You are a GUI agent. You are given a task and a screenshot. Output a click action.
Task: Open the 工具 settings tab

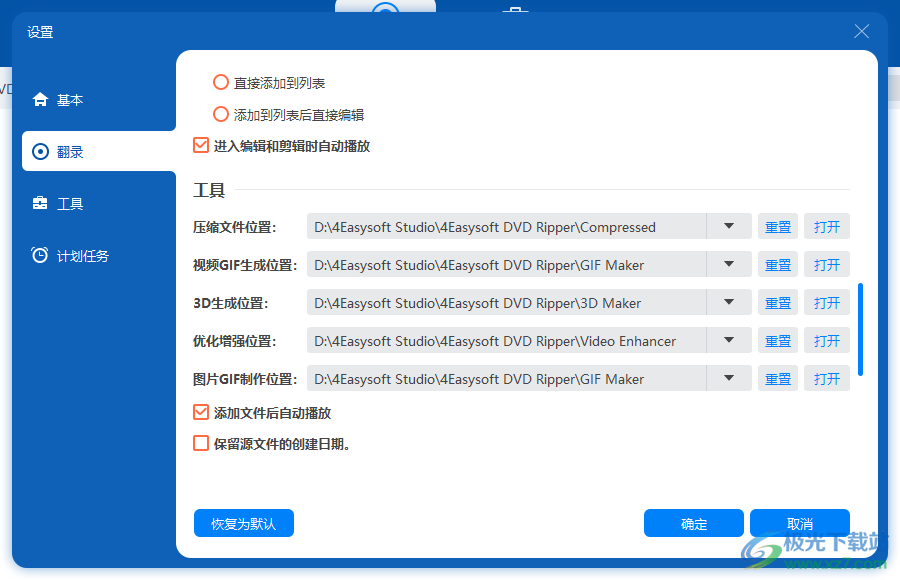click(99, 203)
